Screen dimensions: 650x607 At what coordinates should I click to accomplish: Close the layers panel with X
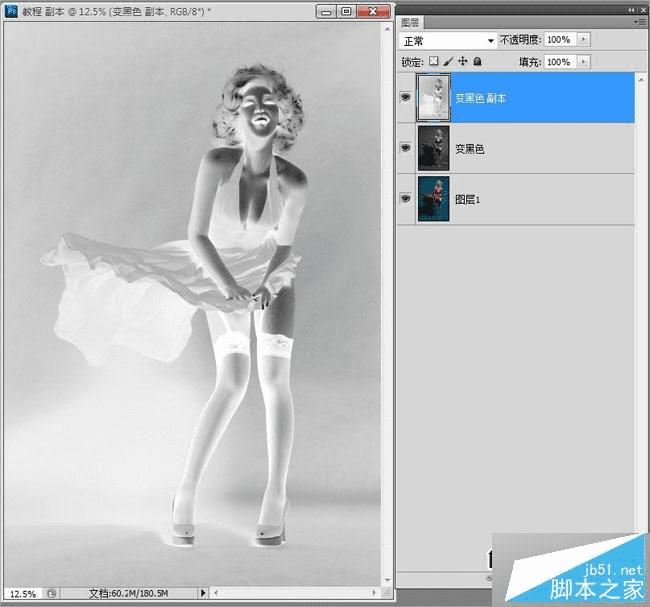click(x=643, y=10)
